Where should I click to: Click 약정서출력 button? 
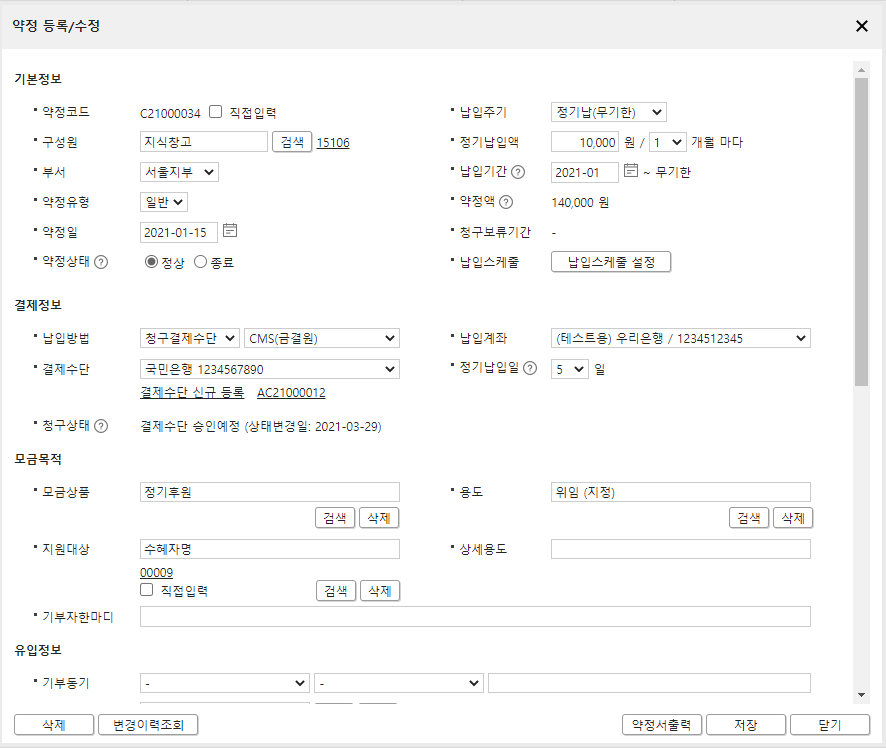coord(662,725)
